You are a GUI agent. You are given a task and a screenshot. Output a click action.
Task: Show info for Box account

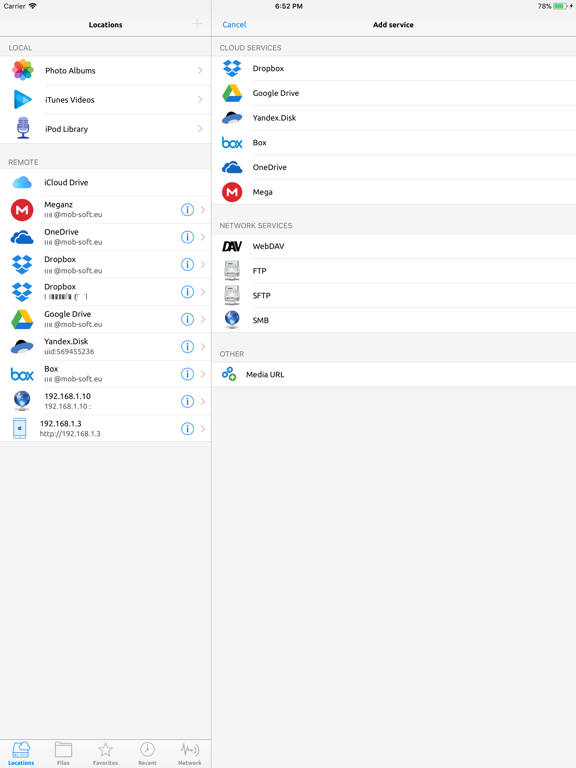pos(187,374)
